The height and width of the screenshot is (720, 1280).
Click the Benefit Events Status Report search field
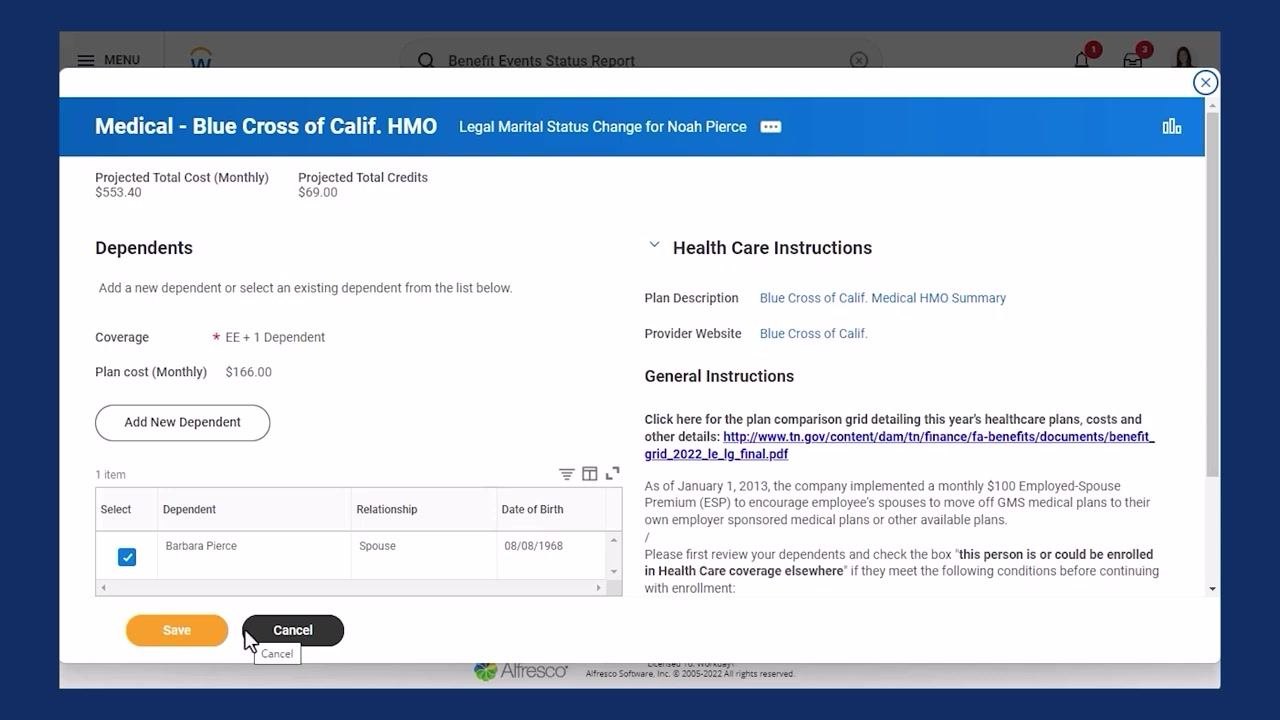(x=640, y=60)
